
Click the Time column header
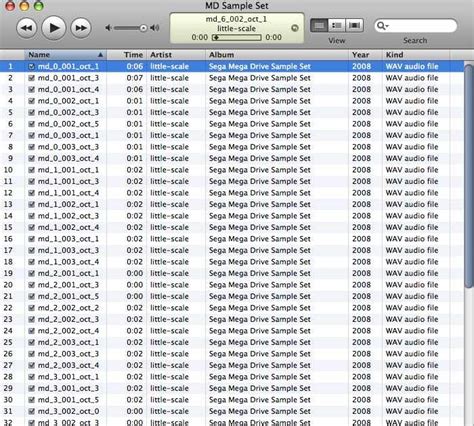coord(127,55)
